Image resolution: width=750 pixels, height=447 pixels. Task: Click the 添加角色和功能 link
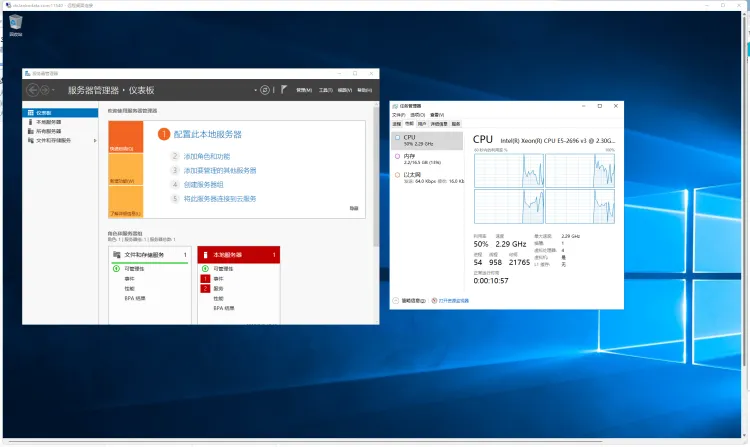click(206, 157)
